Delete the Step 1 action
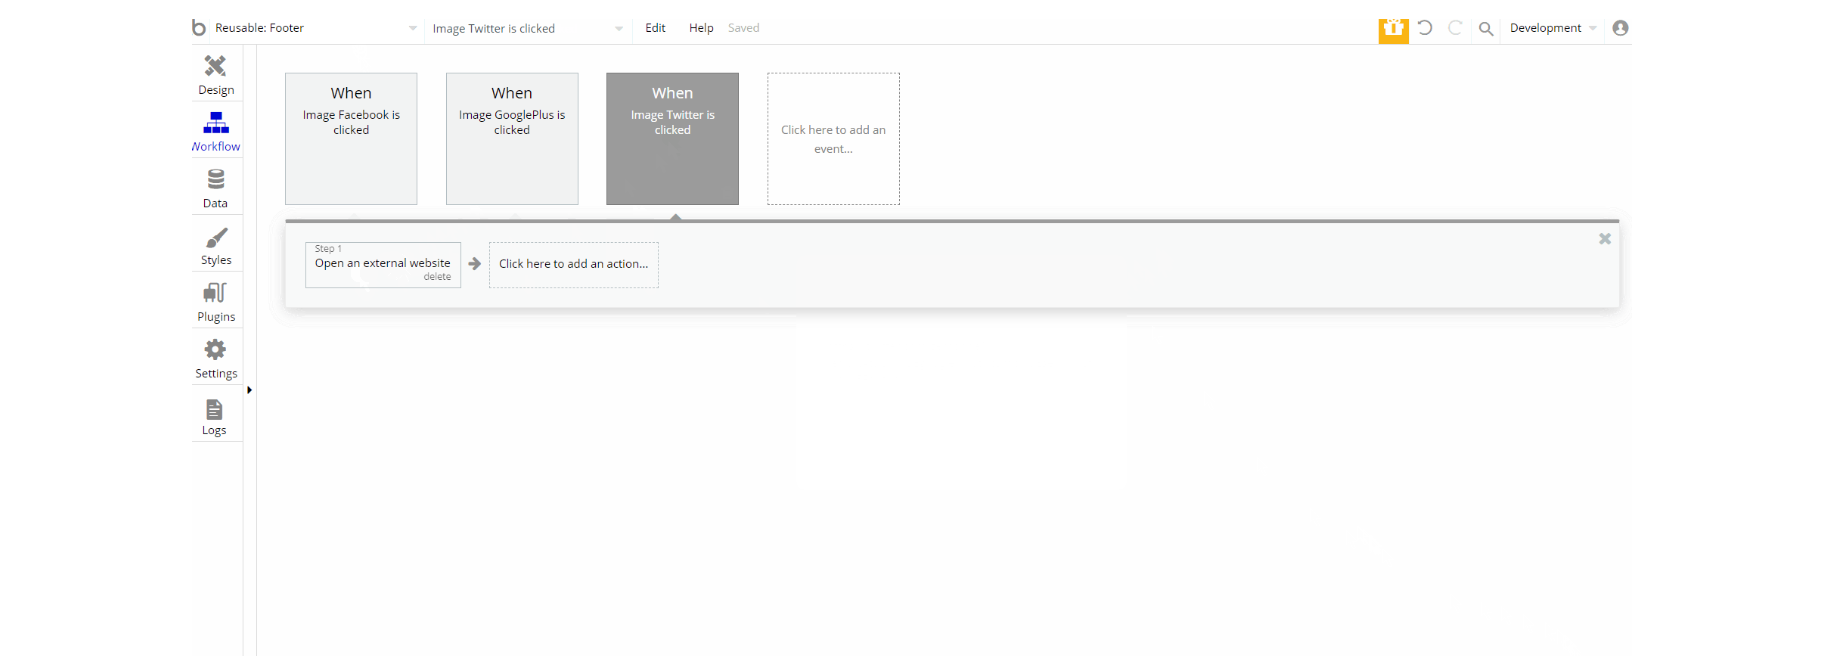This screenshot has height=656, width=1830. [437, 277]
